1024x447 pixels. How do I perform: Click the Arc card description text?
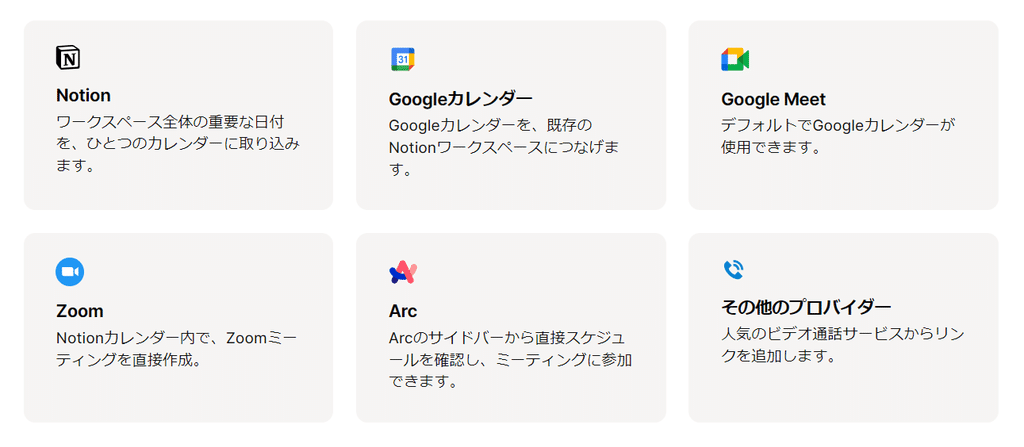510,359
